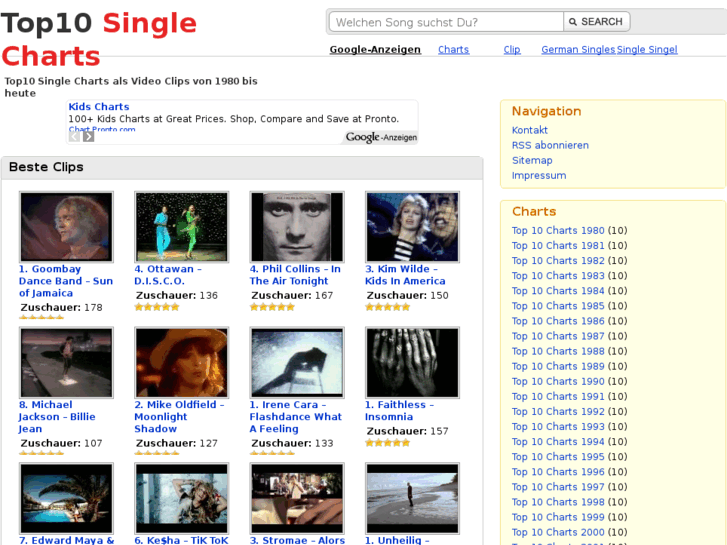
Task: Open the Kim Wilde video thumbnail
Action: pyautogui.click(x=413, y=227)
